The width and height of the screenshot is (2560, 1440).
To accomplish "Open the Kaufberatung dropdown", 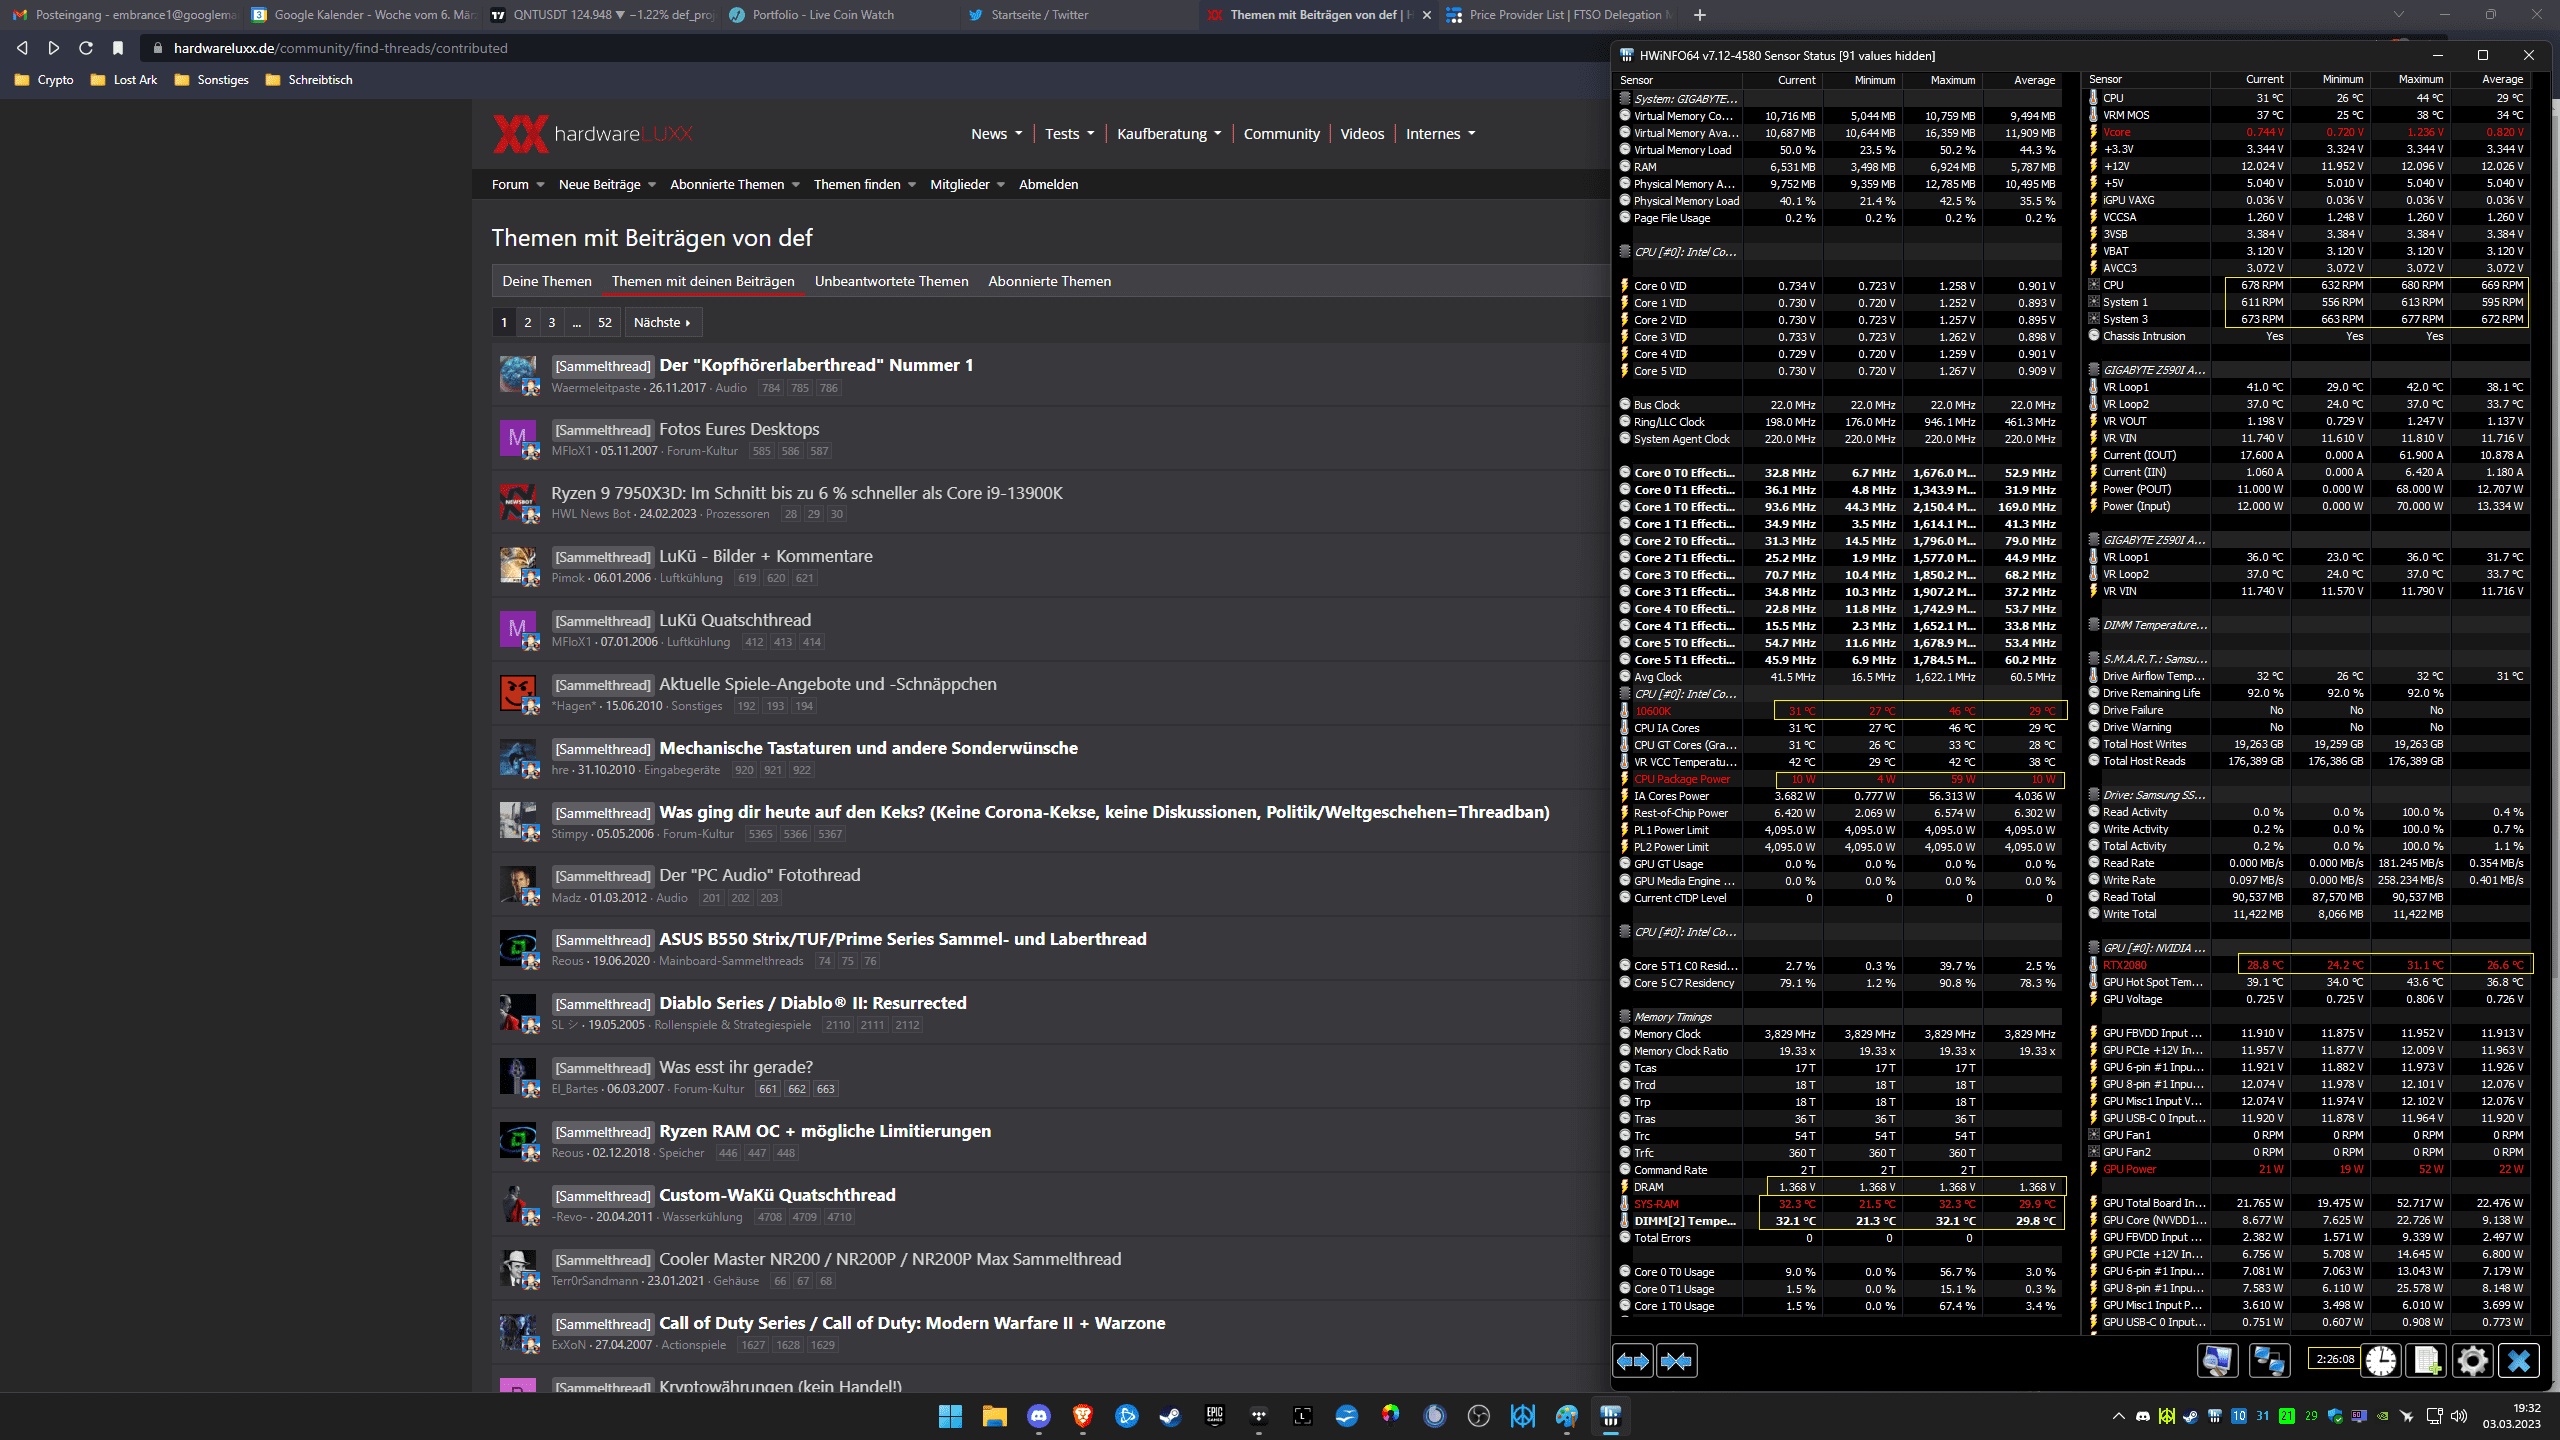I will pos(1169,134).
